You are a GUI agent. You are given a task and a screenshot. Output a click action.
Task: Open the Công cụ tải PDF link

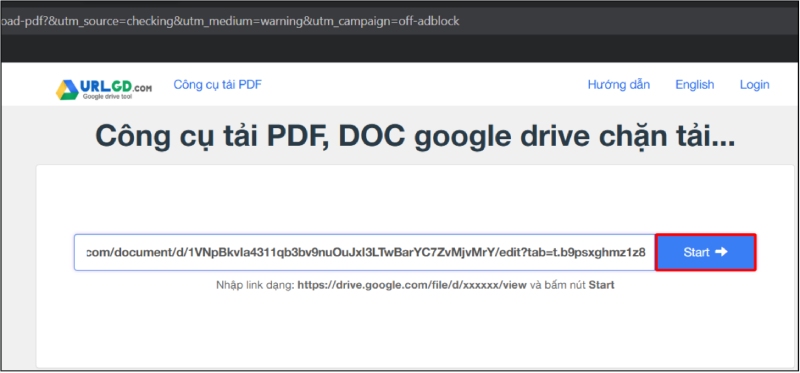click(x=217, y=85)
